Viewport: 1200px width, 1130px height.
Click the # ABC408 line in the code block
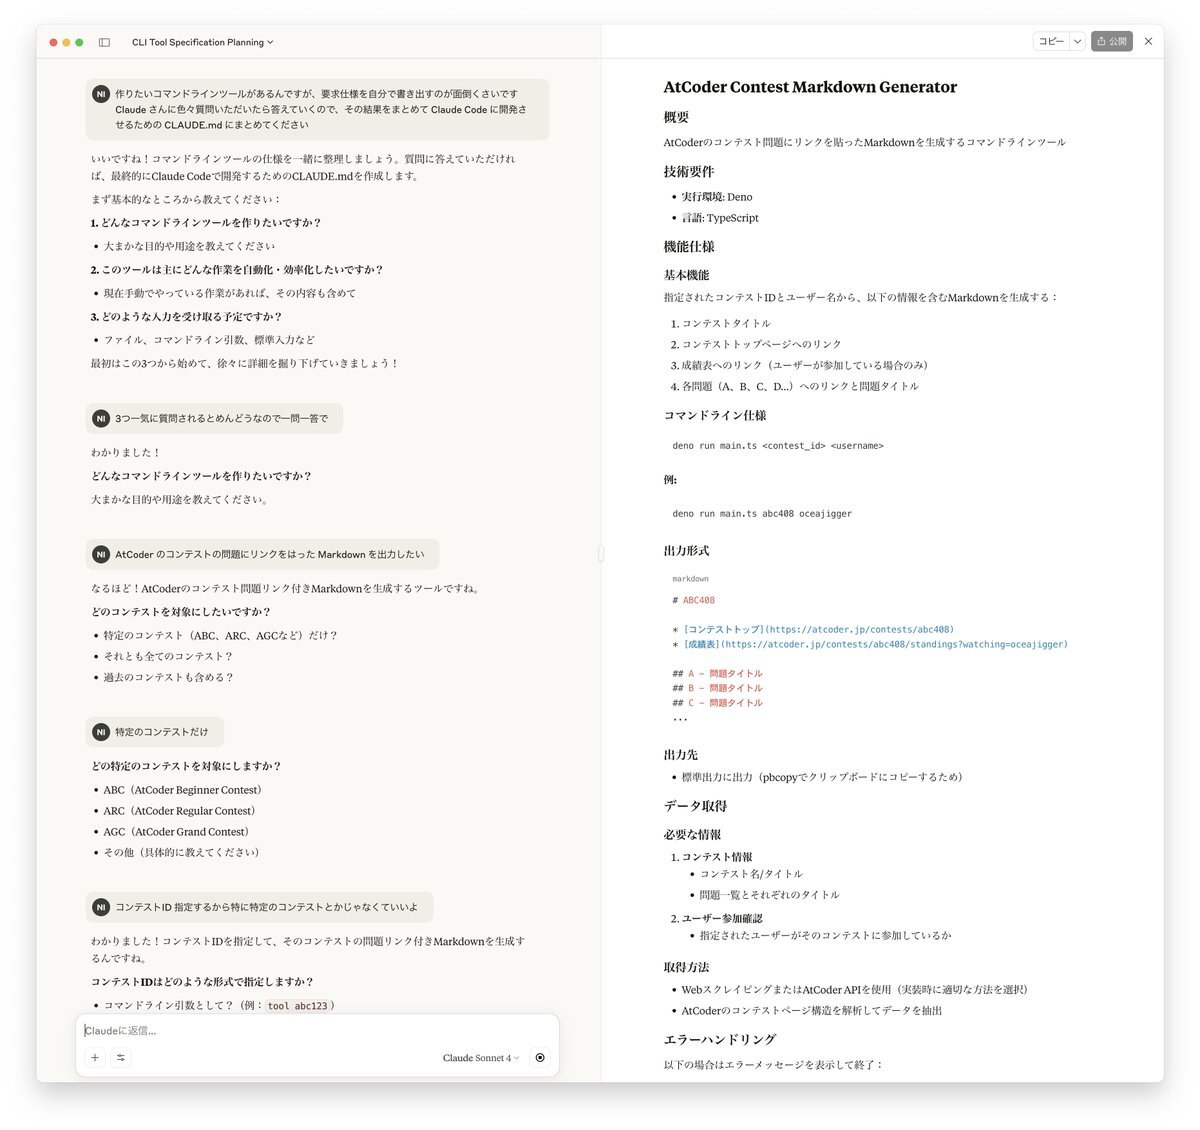pyautogui.click(x=694, y=601)
